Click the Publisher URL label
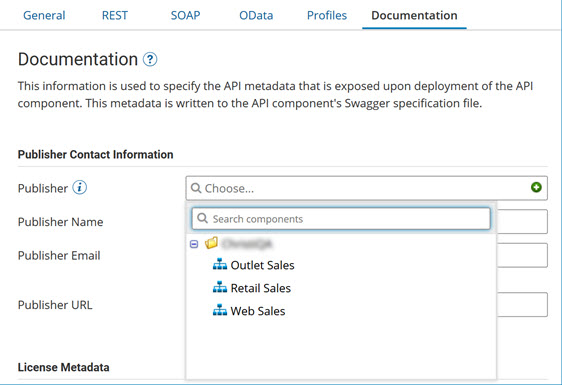 tap(55, 305)
